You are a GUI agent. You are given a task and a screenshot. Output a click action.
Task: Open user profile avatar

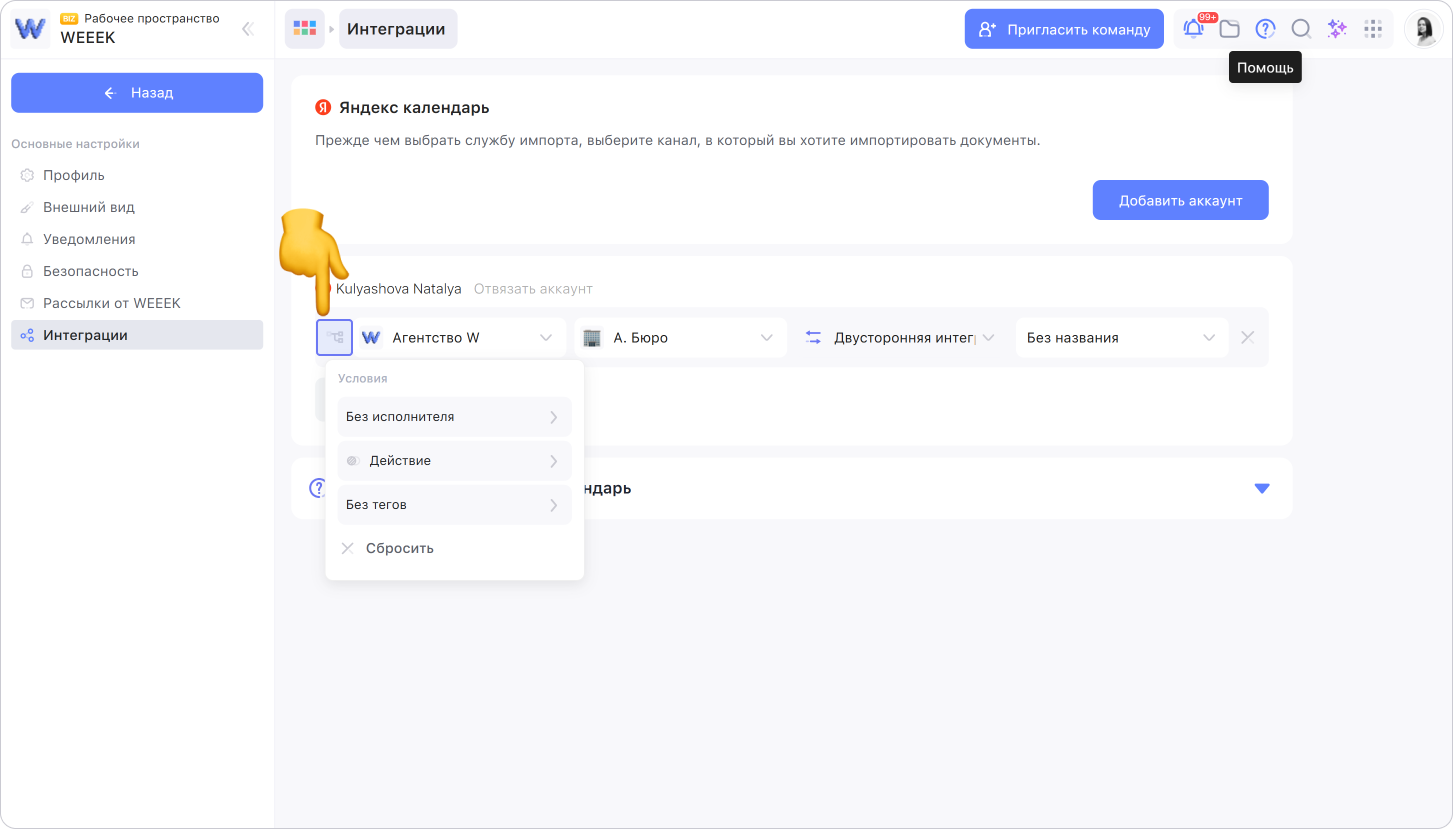click(1423, 29)
